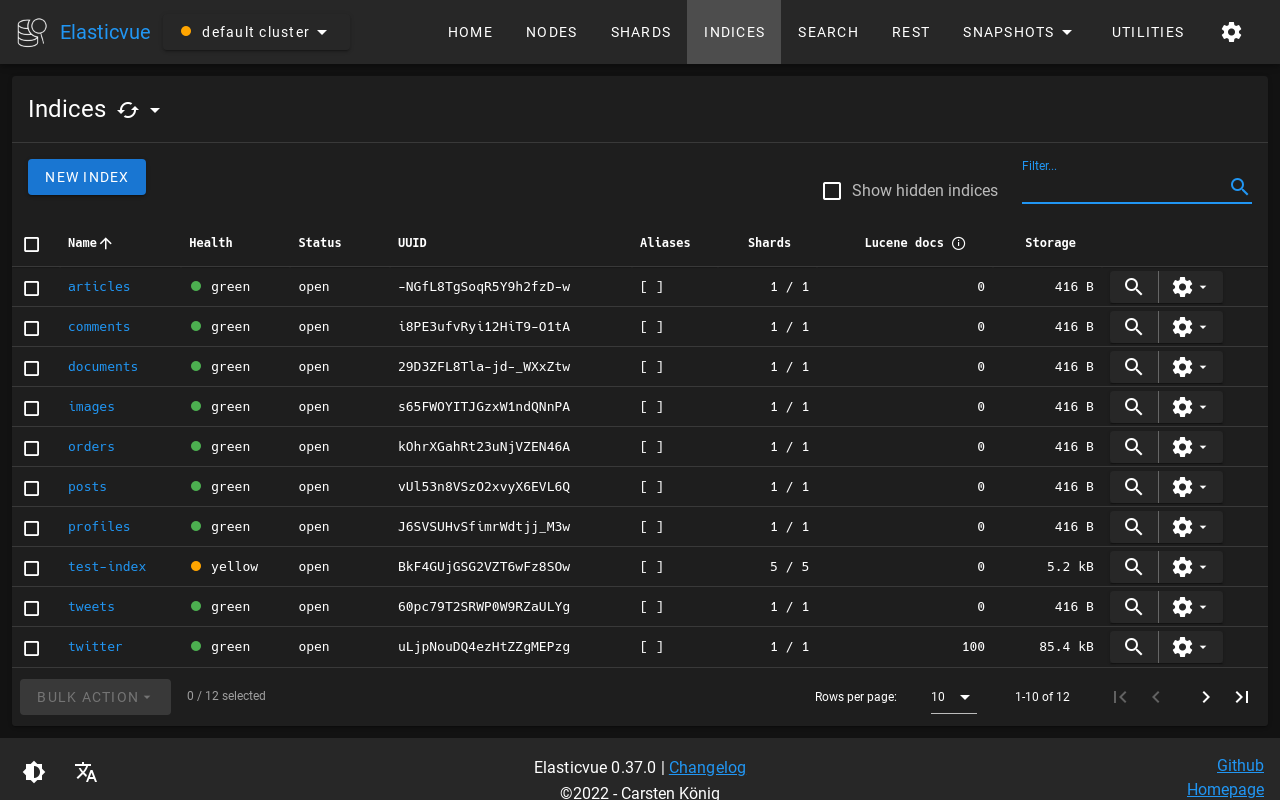Open the gear options menu for test-index

coord(1191,567)
